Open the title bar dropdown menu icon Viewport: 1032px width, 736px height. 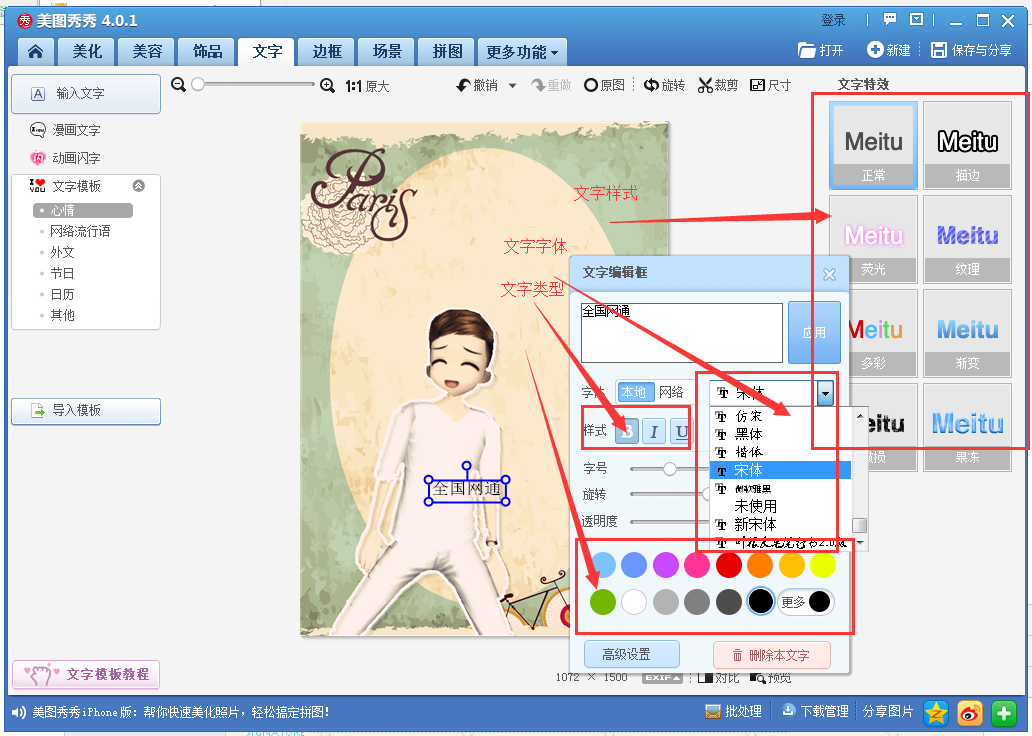(x=916, y=20)
